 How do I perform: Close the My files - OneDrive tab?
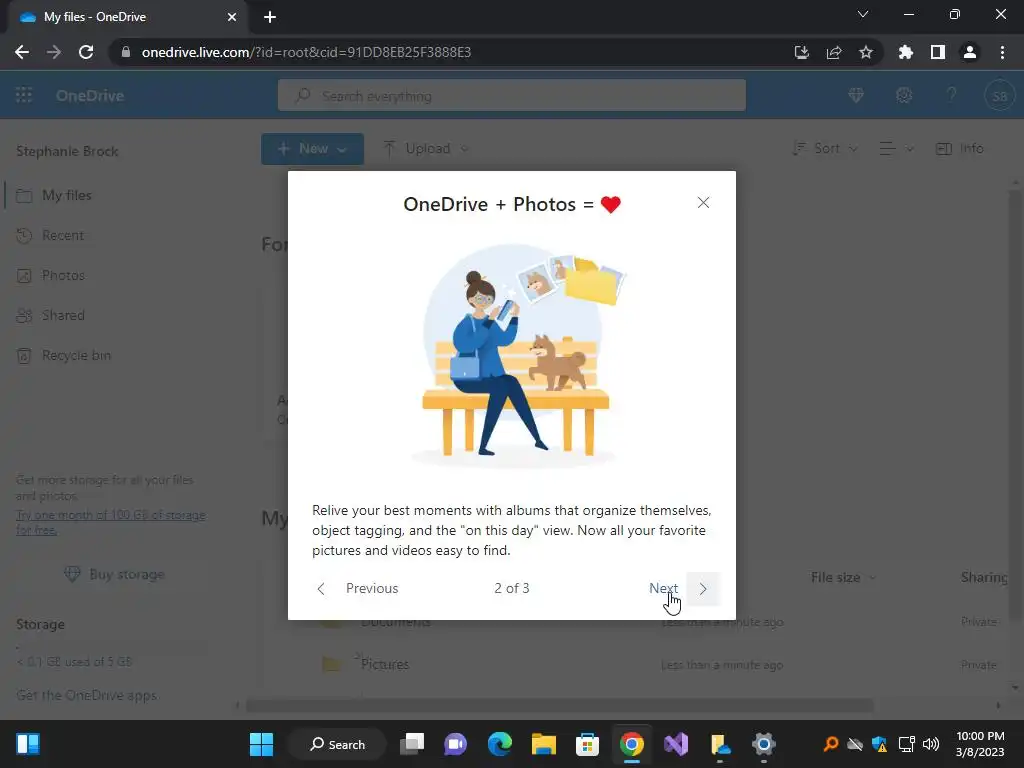coord(232,17)
